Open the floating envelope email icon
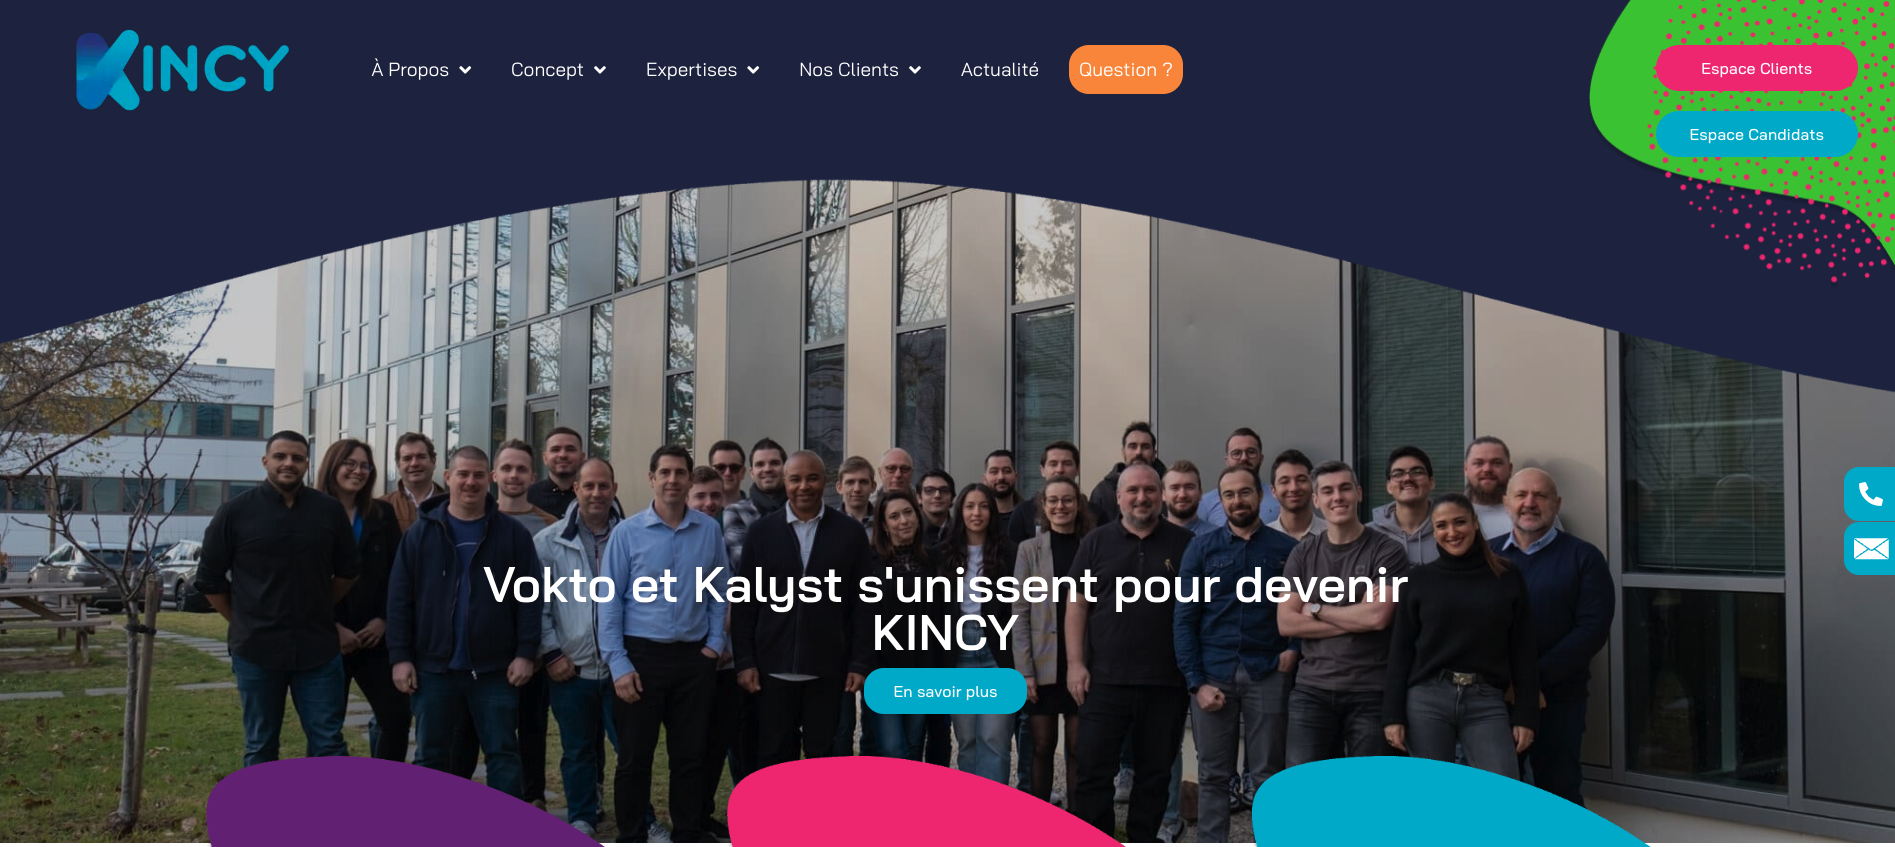Viewport: 1895px width, 847px height. (1869, 548)
